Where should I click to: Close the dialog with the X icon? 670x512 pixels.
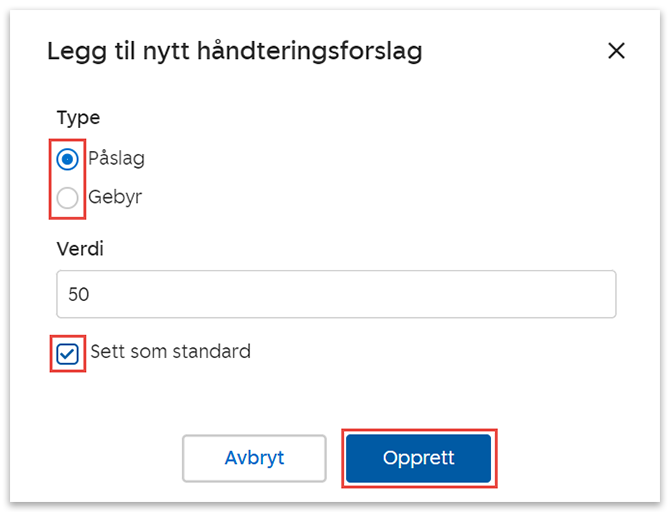pos(616,51)
